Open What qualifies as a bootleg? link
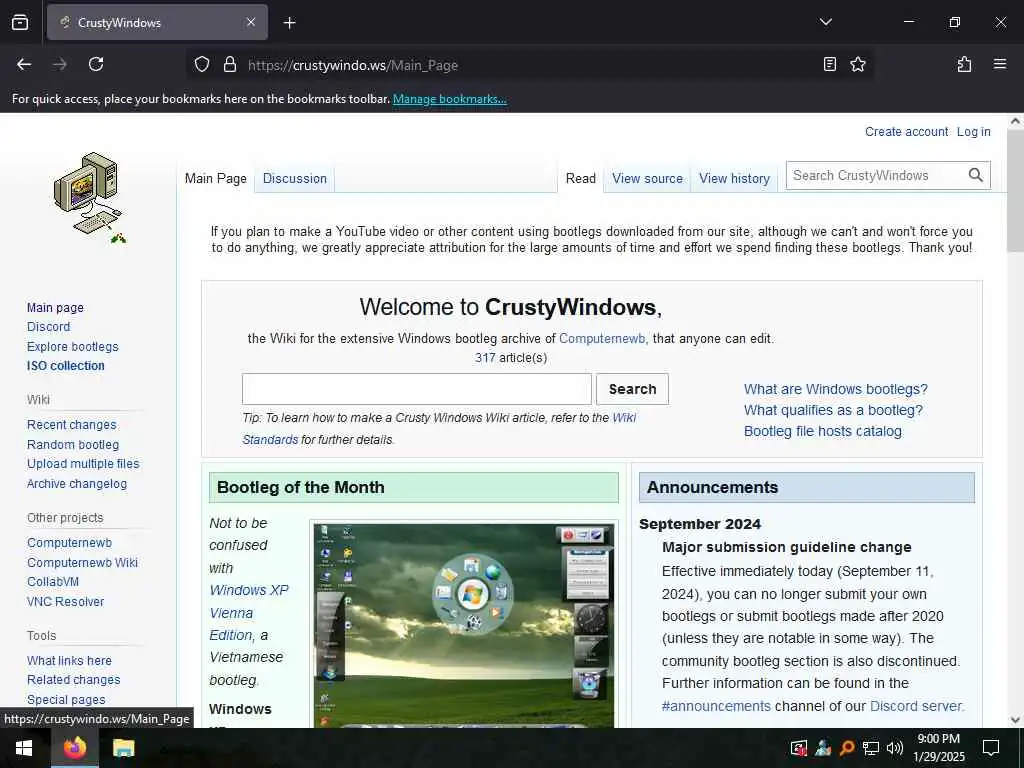This screenshot has width=1024, height=768. click(833, 410)
